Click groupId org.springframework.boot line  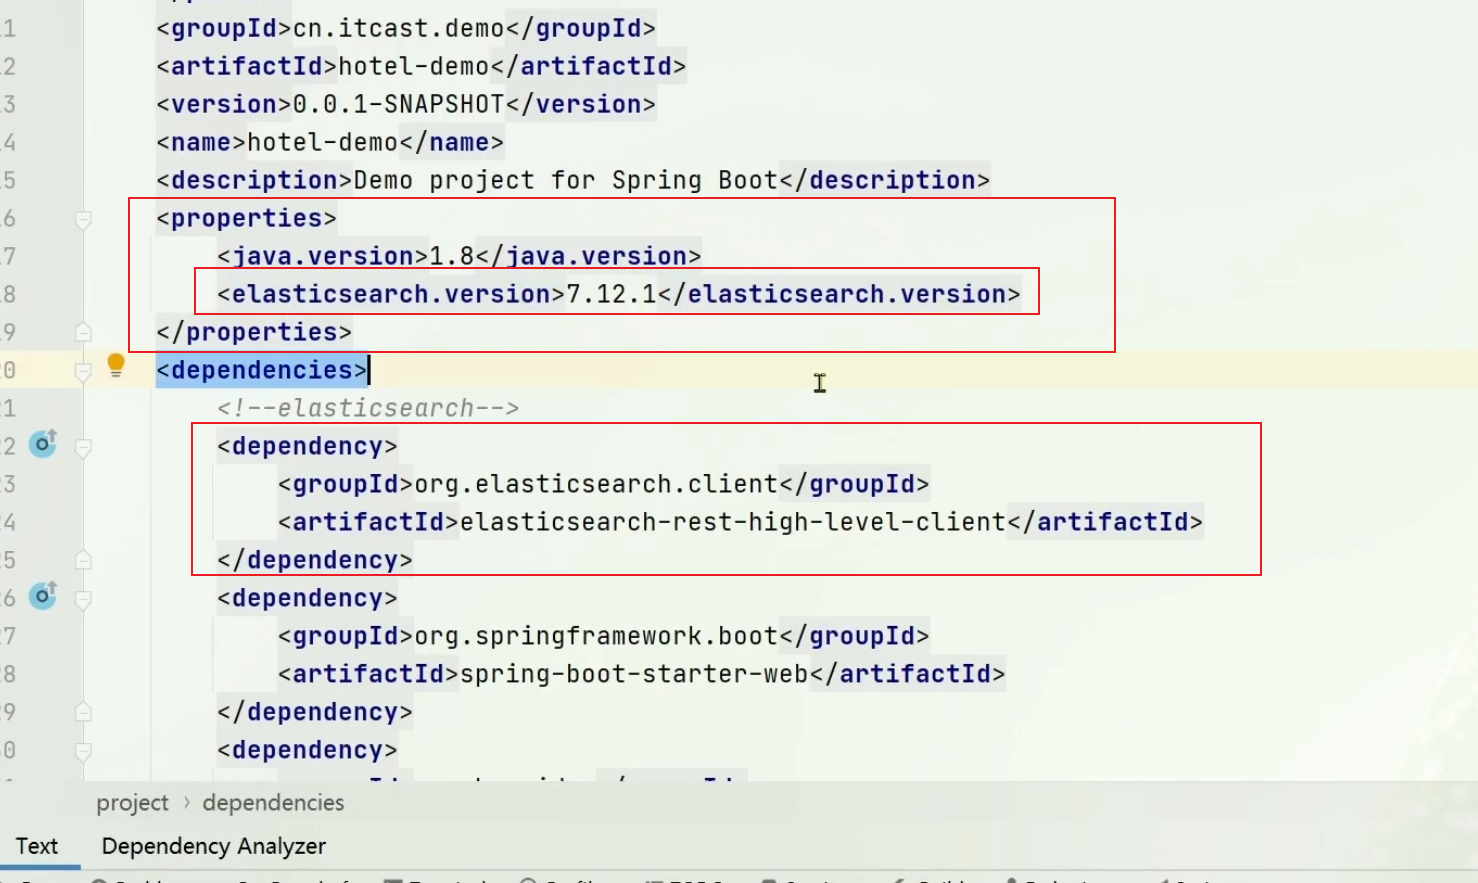point(604,636)
